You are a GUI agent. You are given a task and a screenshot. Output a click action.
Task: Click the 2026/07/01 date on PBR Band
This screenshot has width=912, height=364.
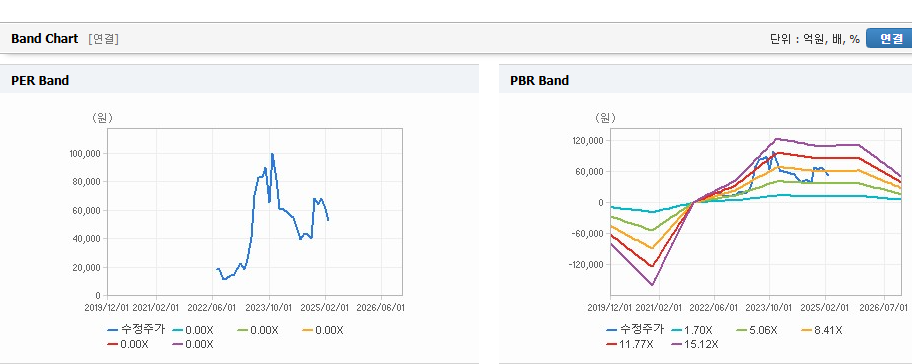click(x=884, y=307)
